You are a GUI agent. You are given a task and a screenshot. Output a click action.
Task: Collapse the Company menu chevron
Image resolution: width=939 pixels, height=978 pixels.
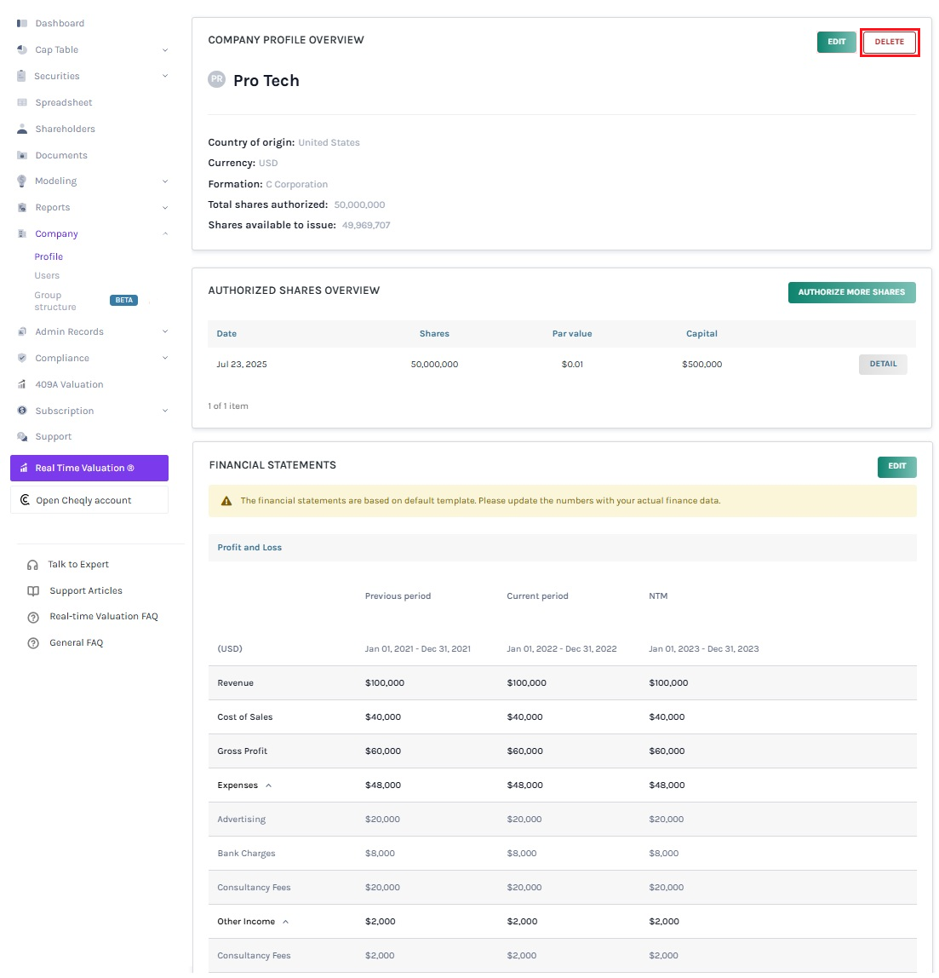coord(165,233)
